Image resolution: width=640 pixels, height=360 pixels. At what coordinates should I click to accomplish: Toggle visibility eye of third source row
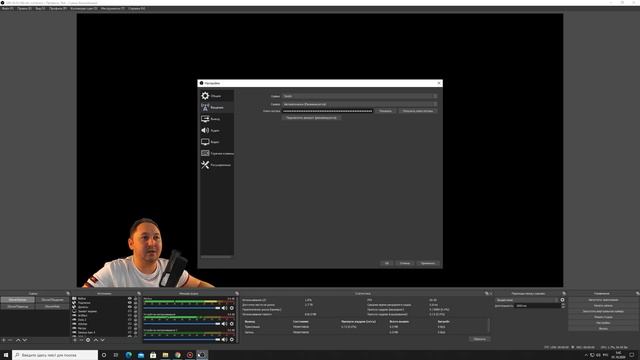130,307
